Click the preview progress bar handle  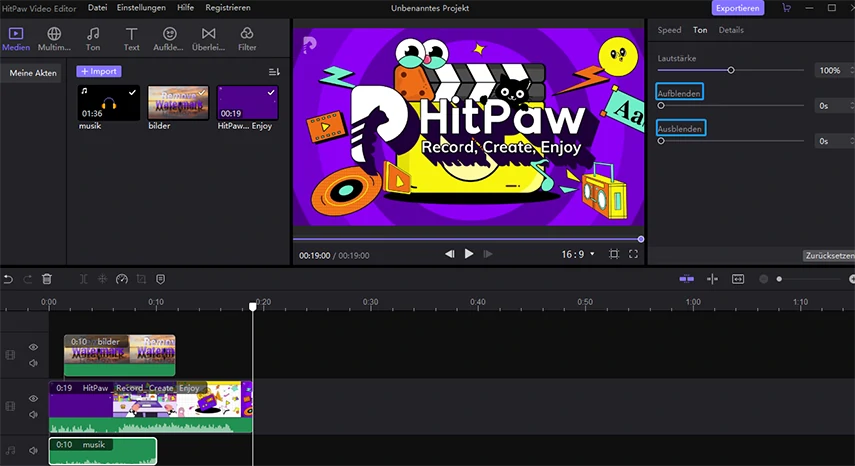pyautogui.click(x=641, y=239)
